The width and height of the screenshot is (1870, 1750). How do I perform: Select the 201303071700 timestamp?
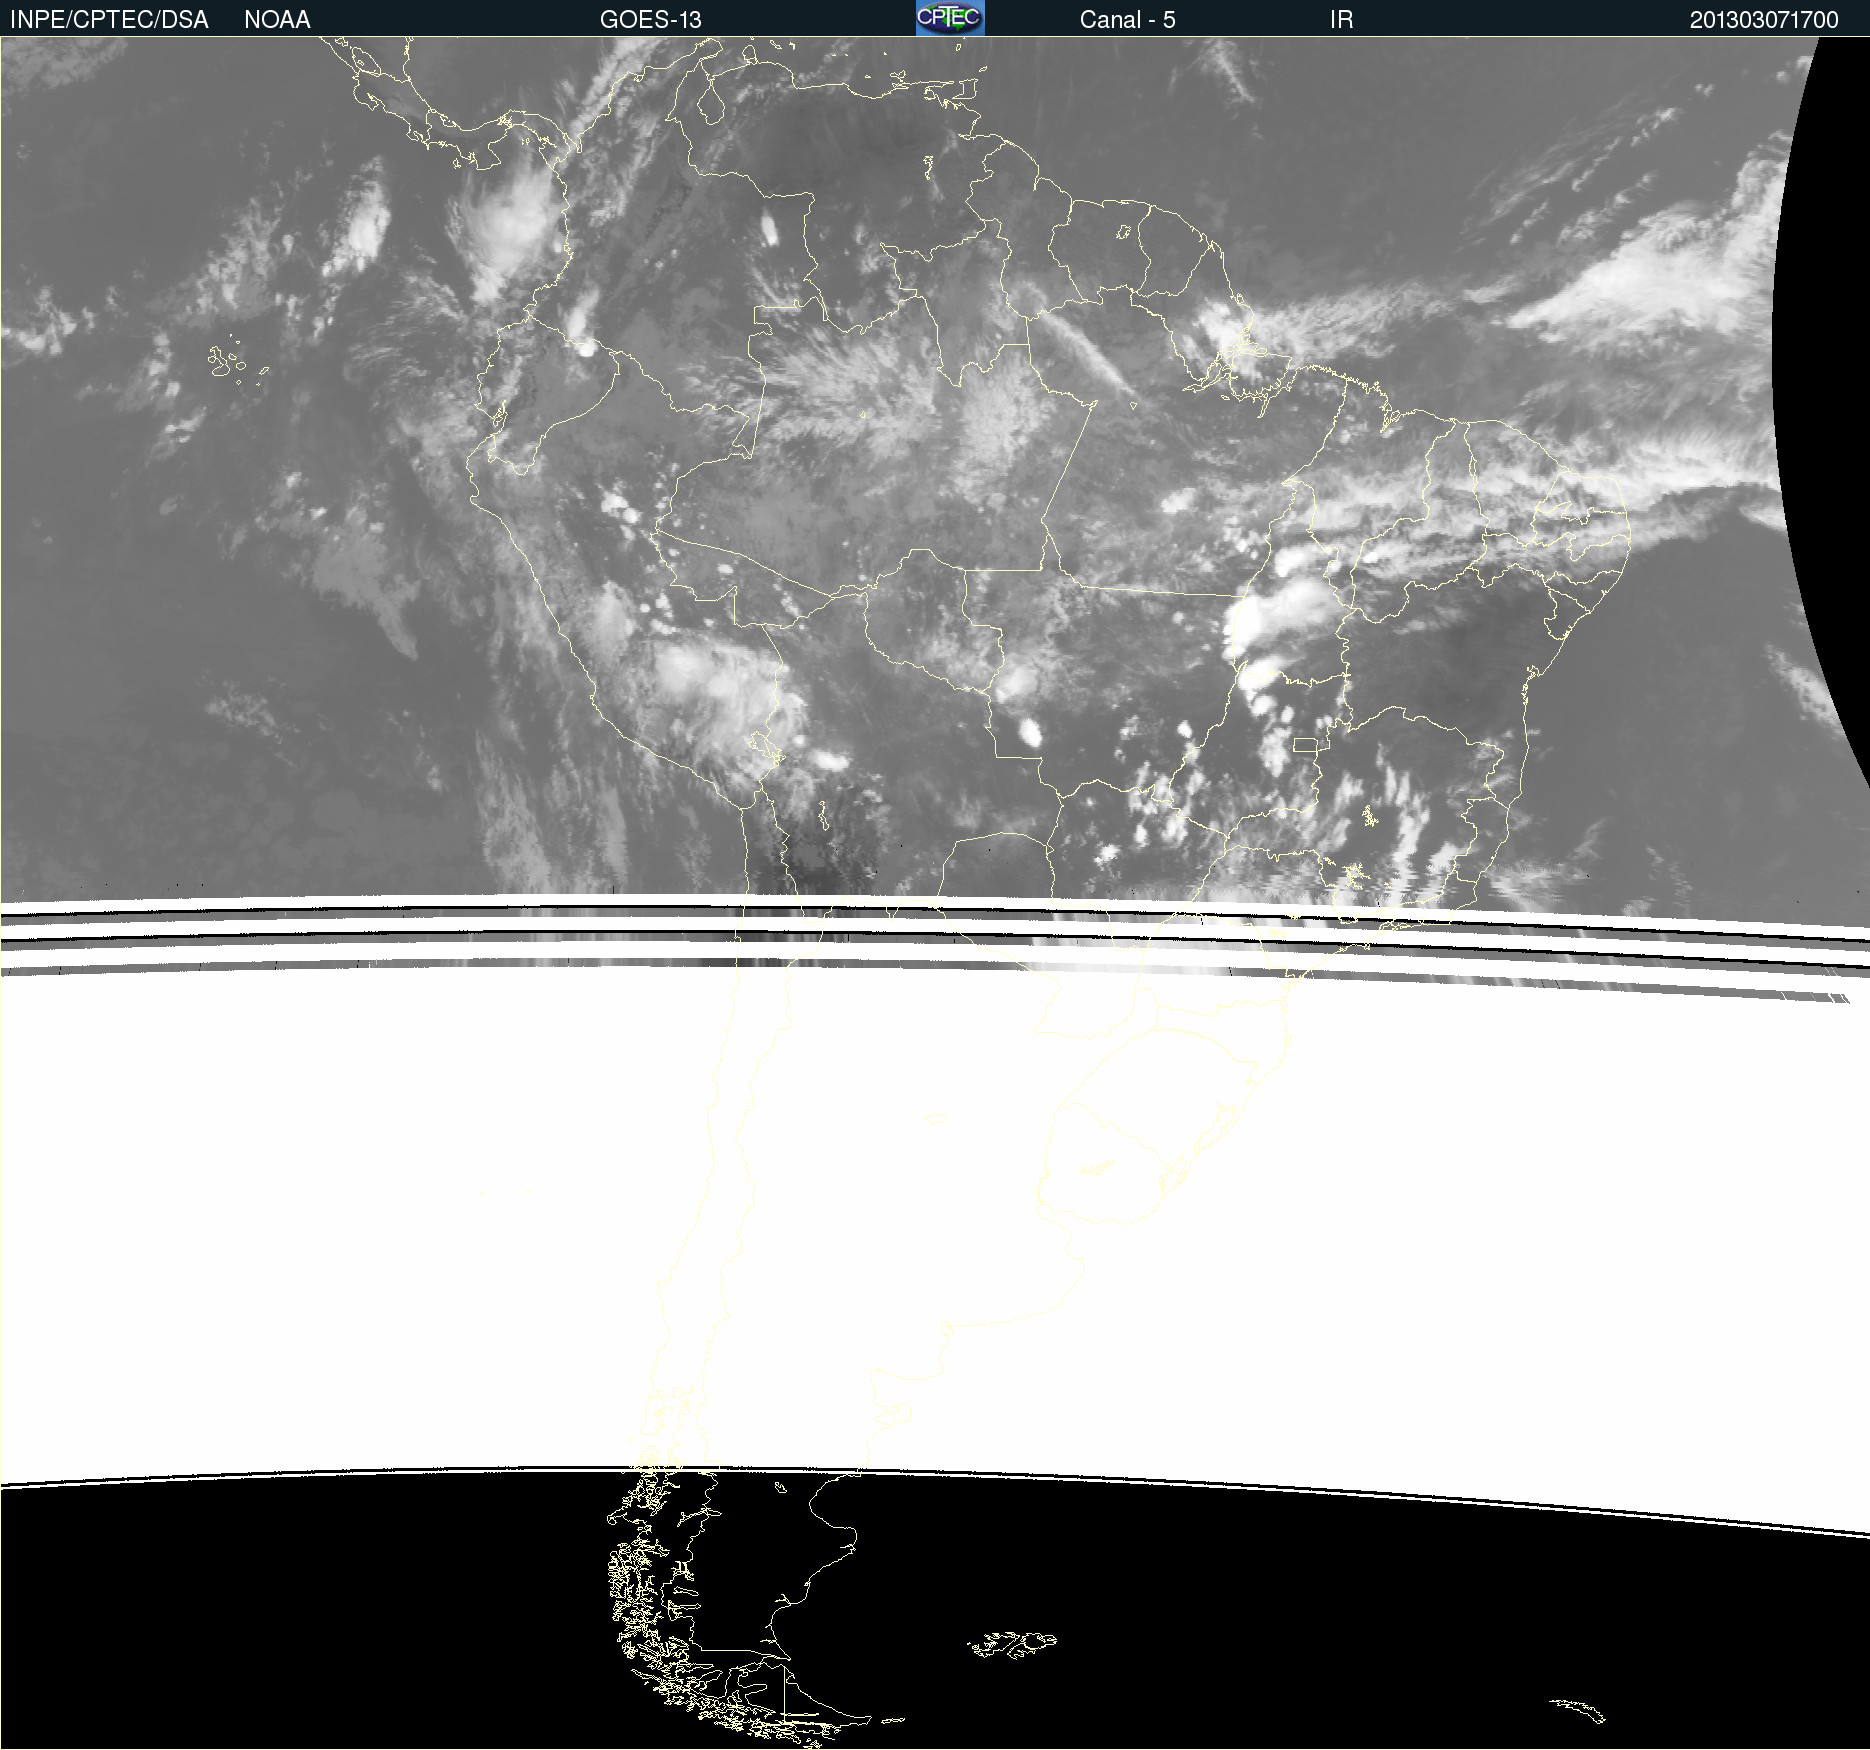(1764, 20)
